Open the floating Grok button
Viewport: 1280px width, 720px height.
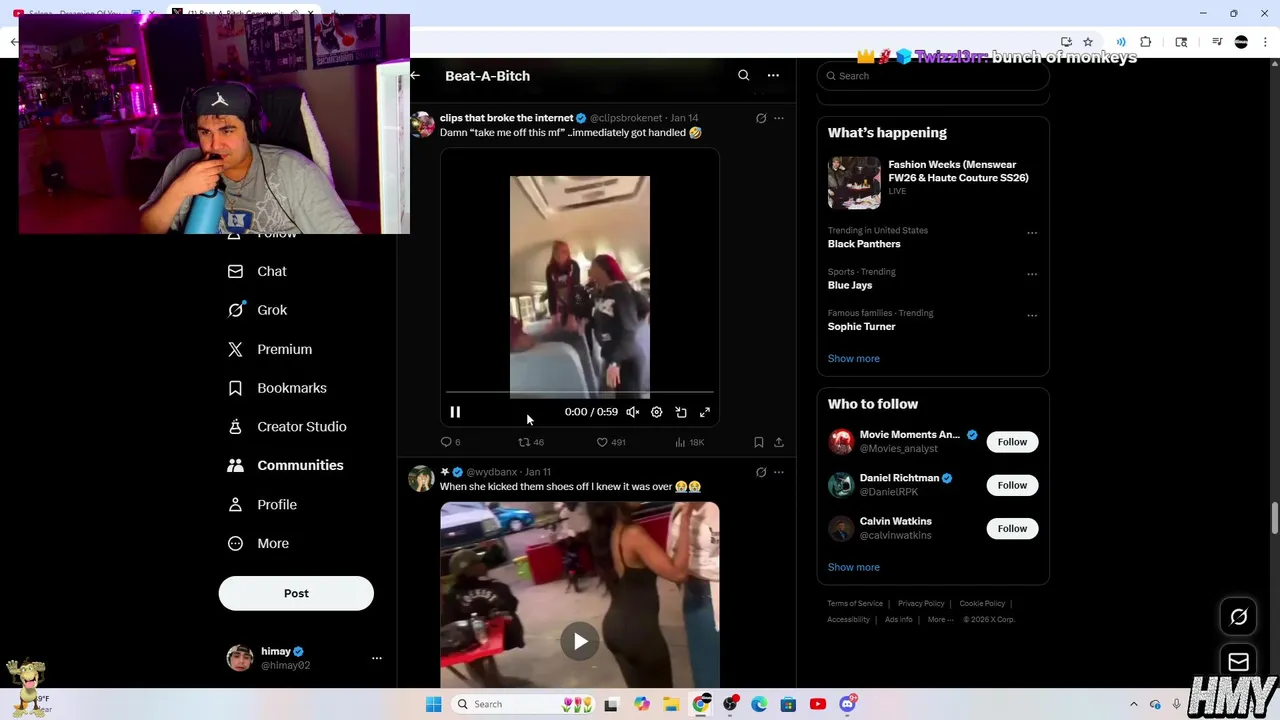click(x=1238, y=617)
